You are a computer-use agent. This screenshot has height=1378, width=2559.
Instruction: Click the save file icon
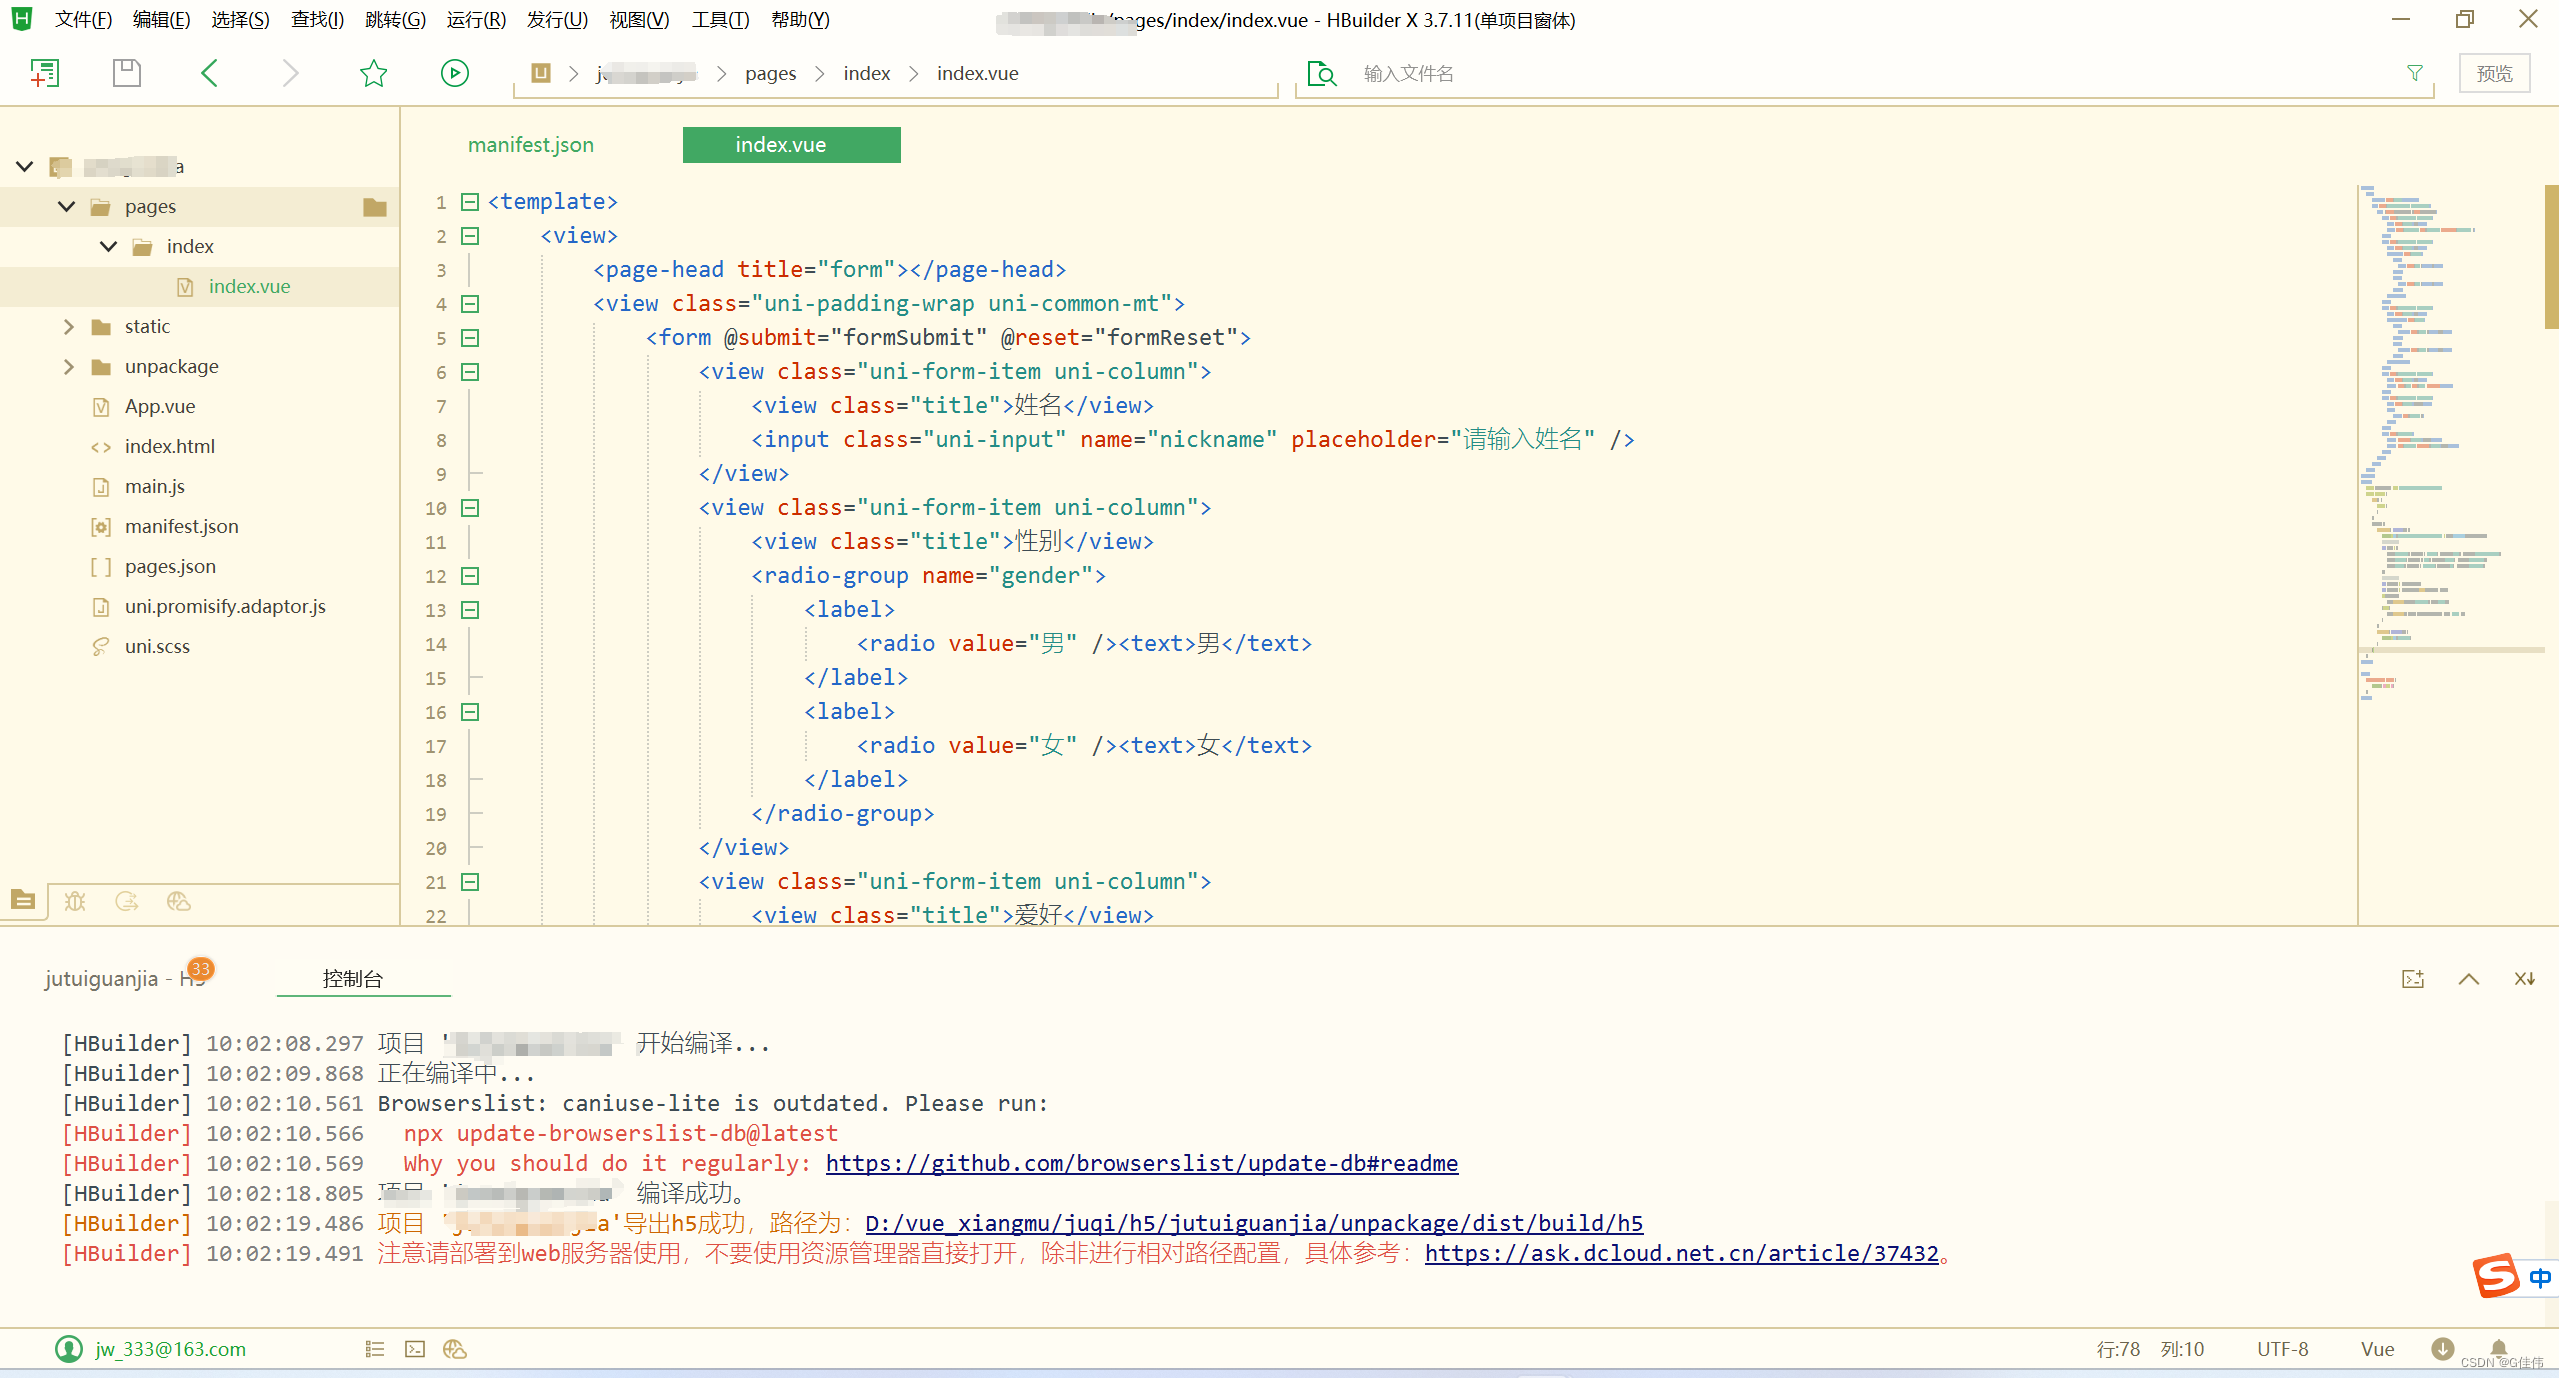(127, 73)
